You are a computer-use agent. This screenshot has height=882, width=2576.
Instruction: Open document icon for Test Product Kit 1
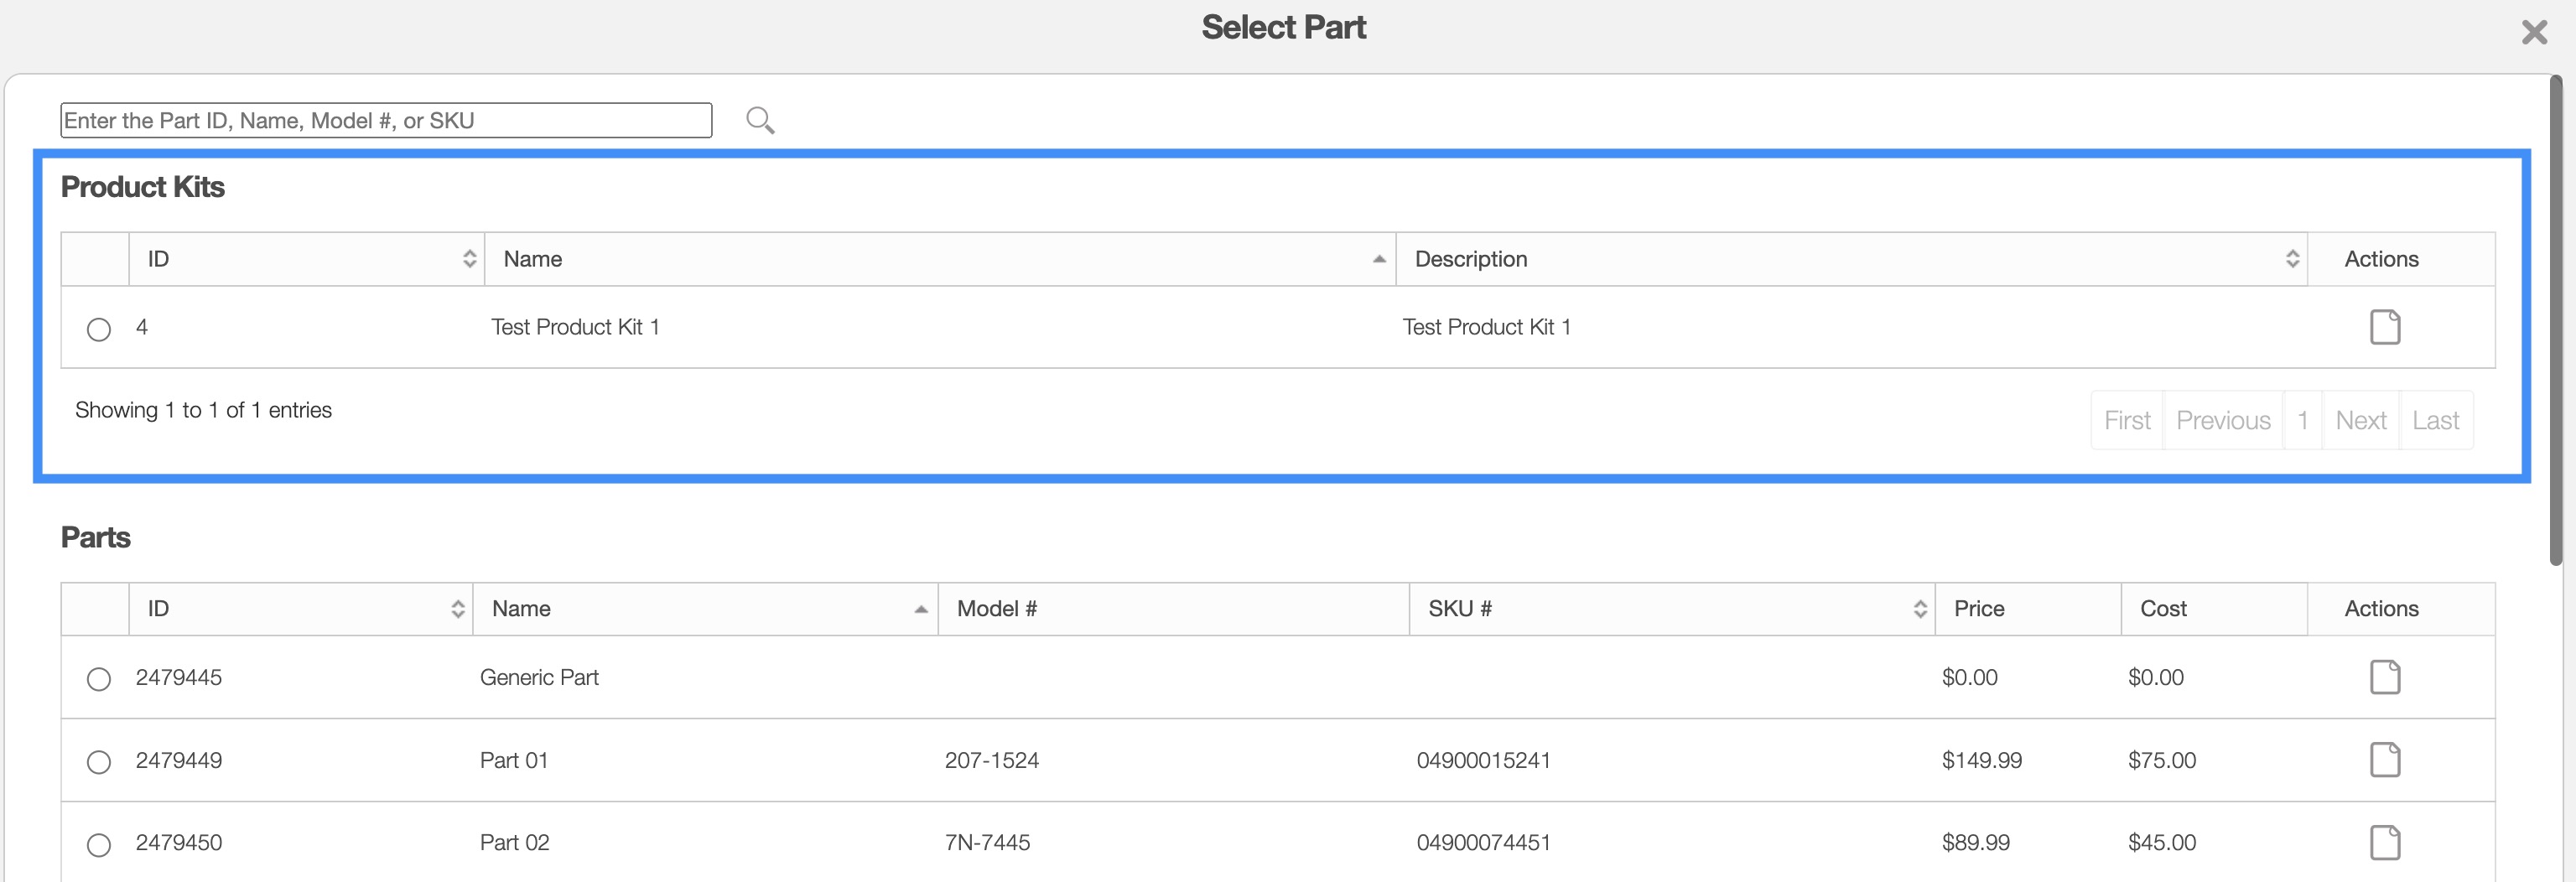tap(2384, 327)
